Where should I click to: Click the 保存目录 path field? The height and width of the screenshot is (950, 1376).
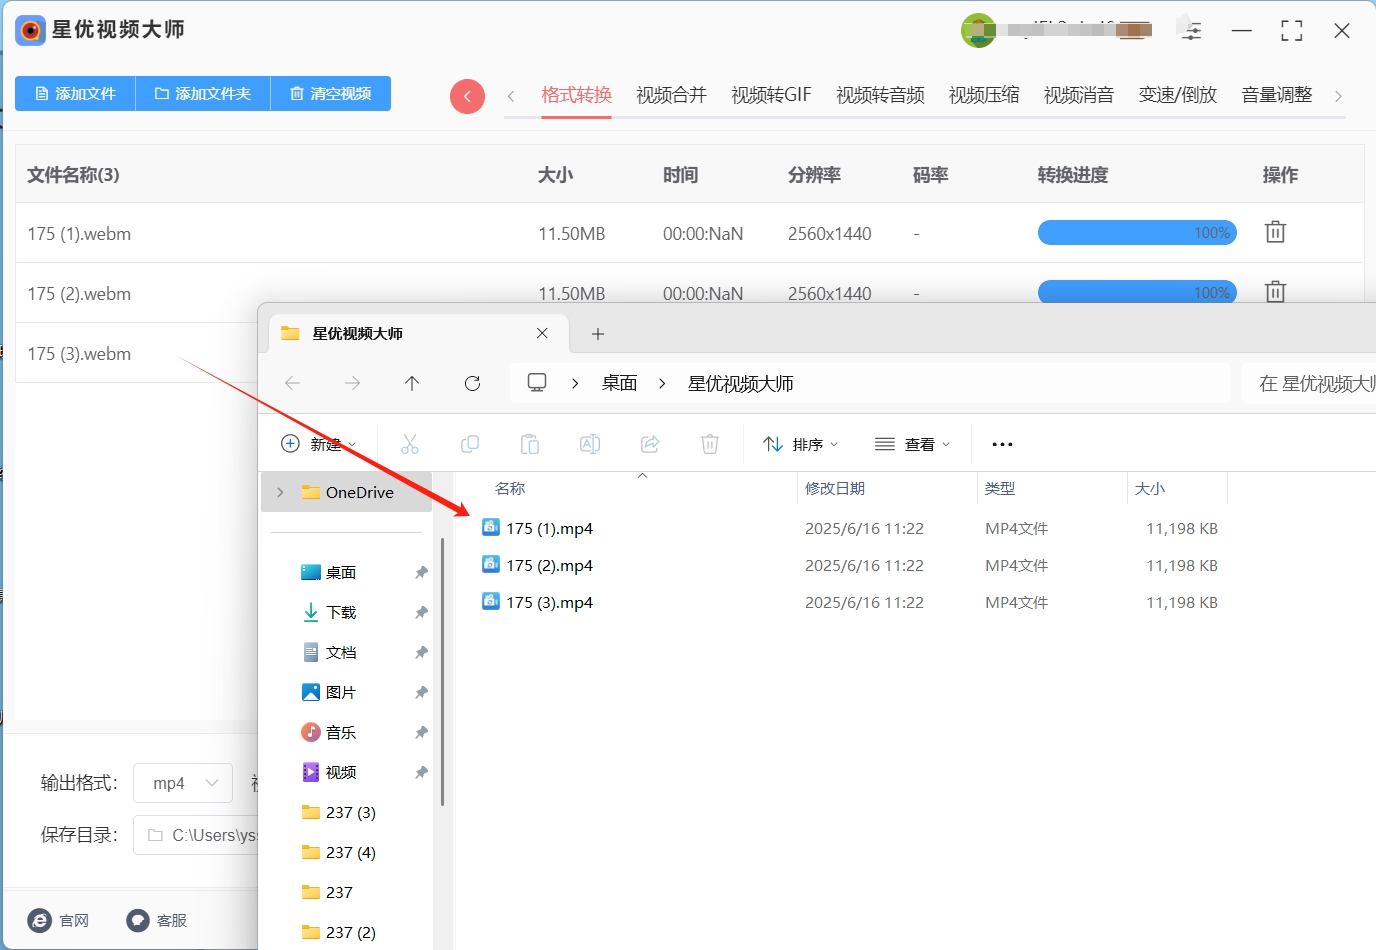click(x=196, y=835)
